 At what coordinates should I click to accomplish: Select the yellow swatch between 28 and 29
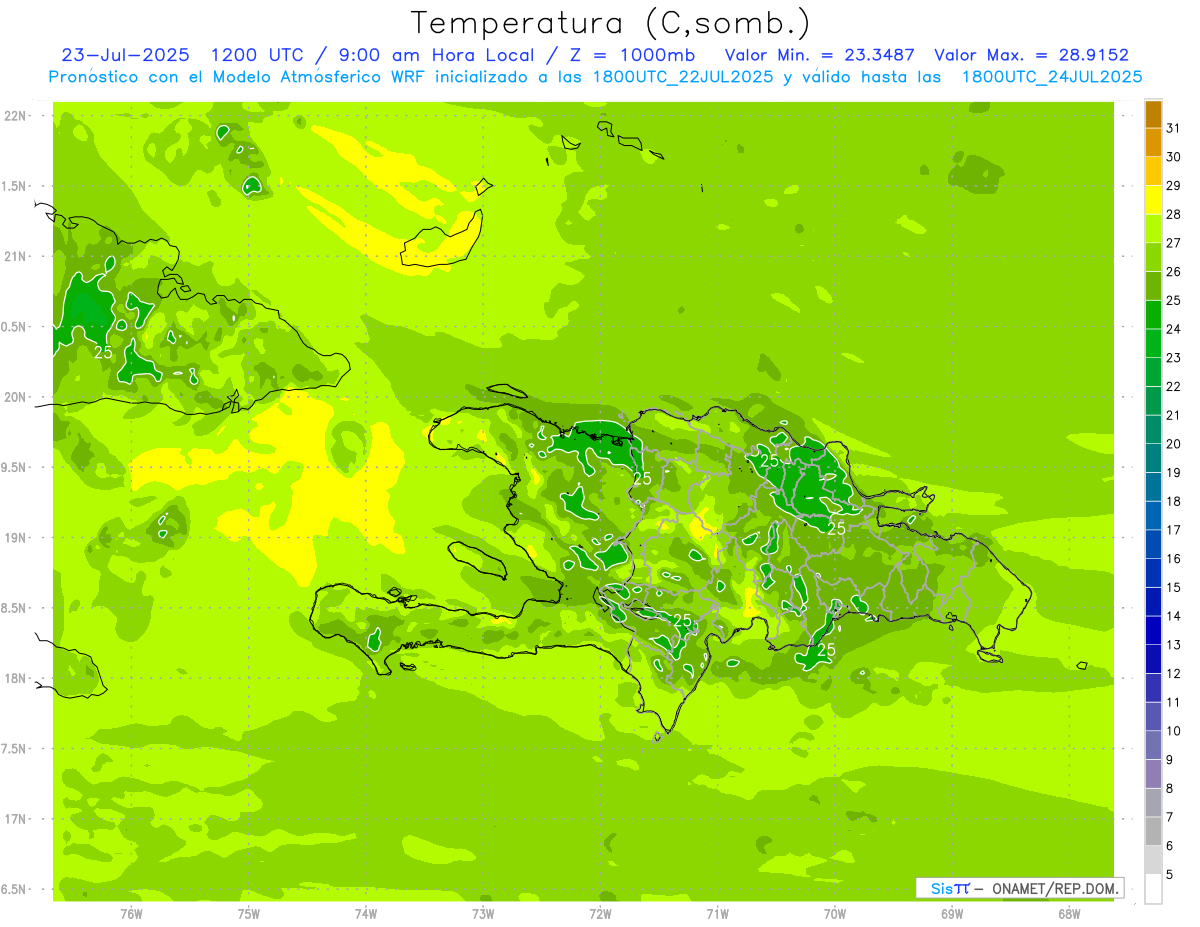tap(1153, 200)
